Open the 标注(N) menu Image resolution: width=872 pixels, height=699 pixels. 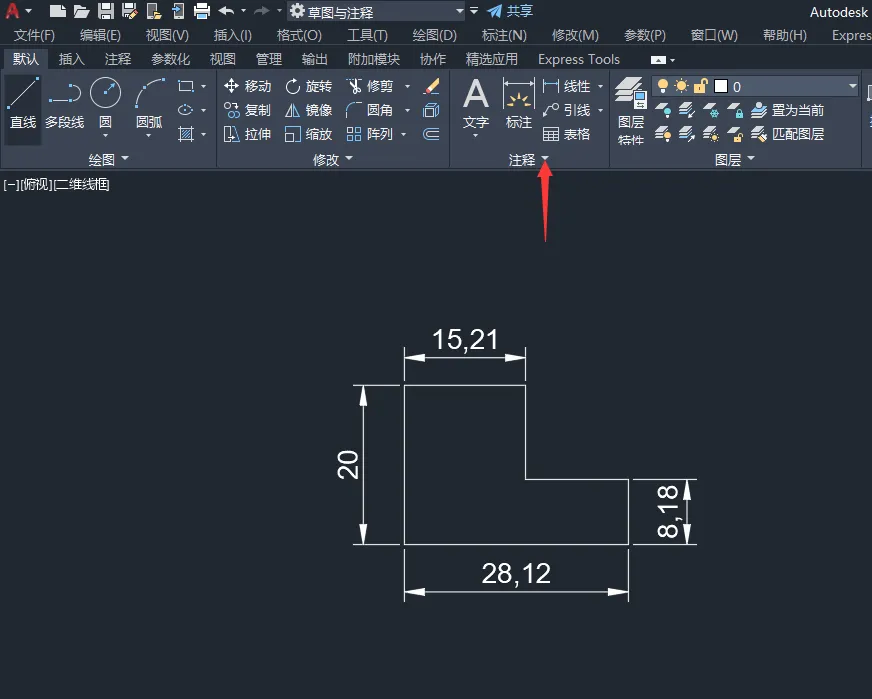pyautogui.click(x=504, y=36)
